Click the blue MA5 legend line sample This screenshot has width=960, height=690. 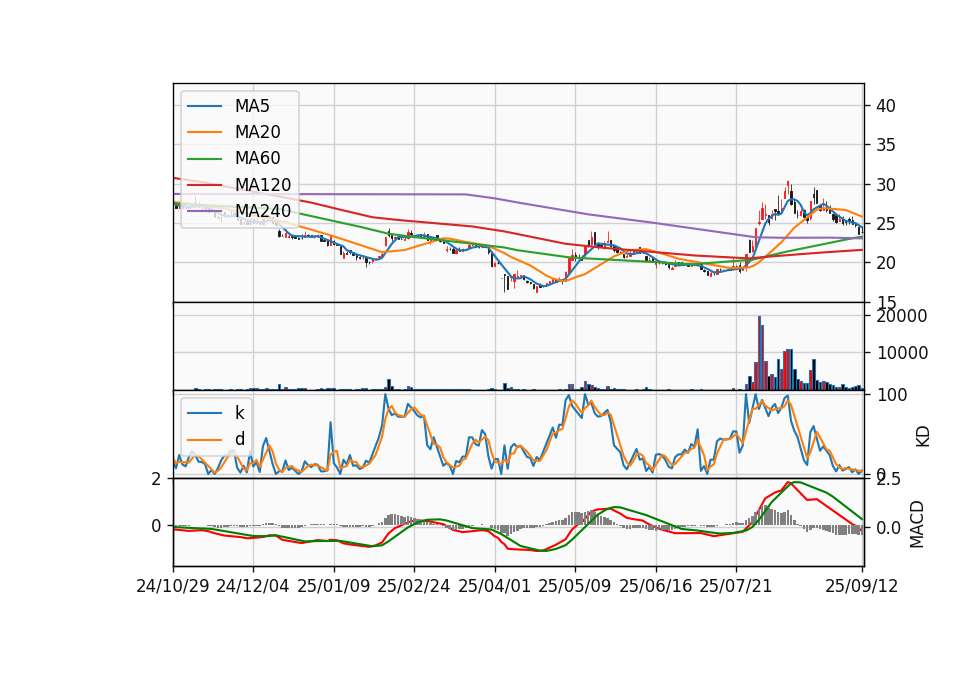(x=204, y=106)
